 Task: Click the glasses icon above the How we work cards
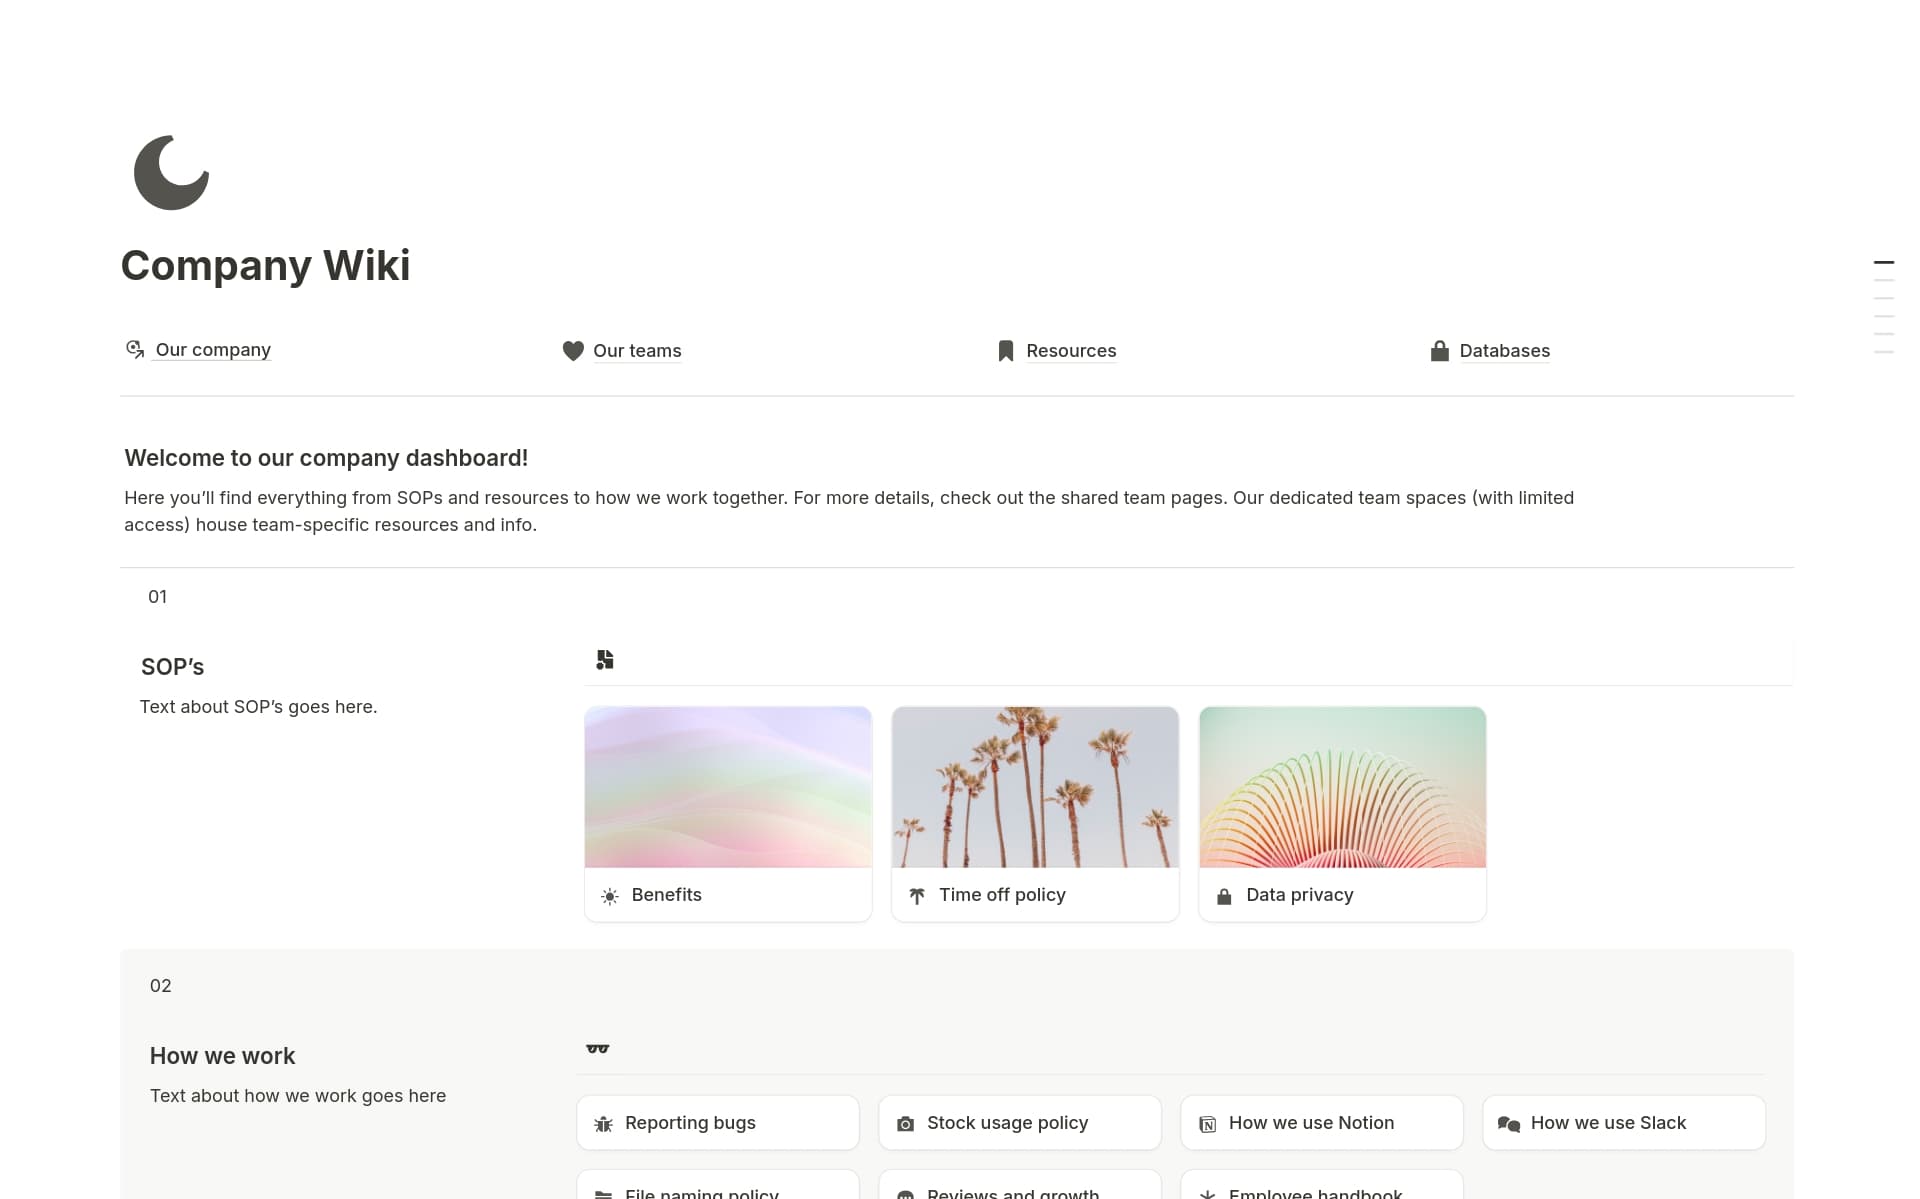click(x=598, y=1046)
